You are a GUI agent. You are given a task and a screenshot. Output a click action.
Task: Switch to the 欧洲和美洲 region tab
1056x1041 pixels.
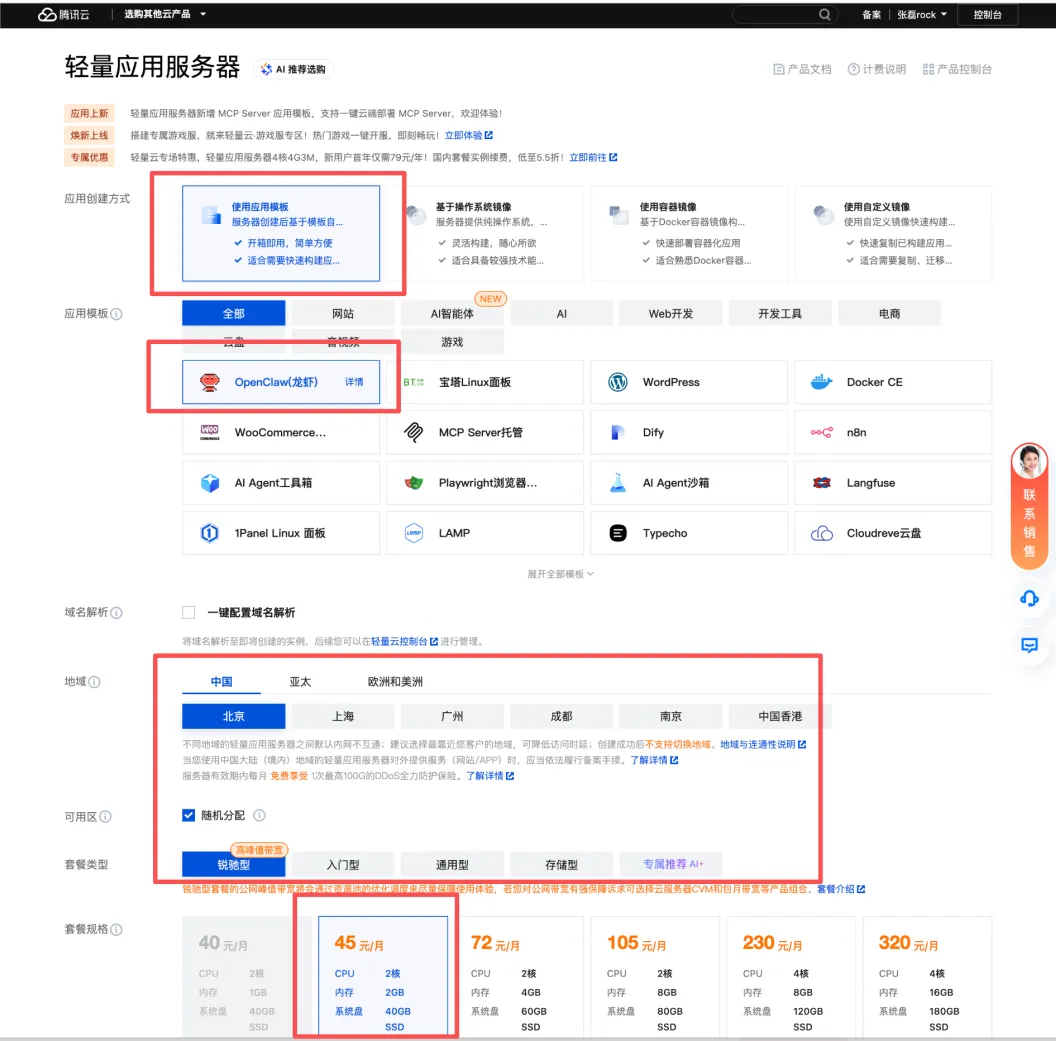(x=395, y=681)
